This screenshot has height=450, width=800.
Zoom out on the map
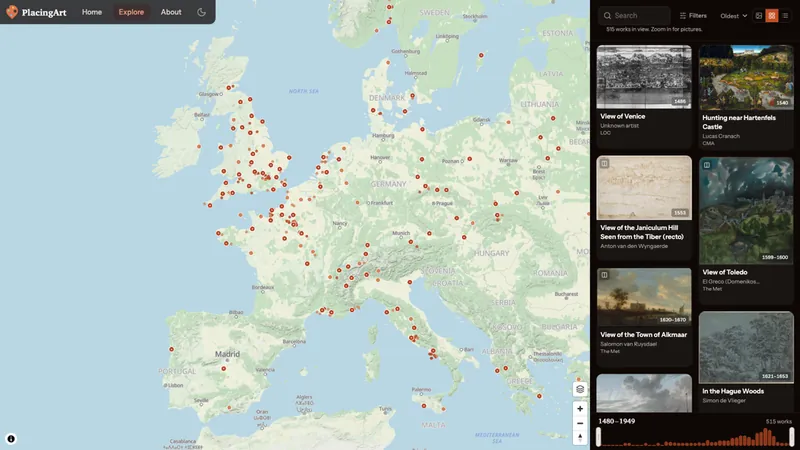click(580, 423)
